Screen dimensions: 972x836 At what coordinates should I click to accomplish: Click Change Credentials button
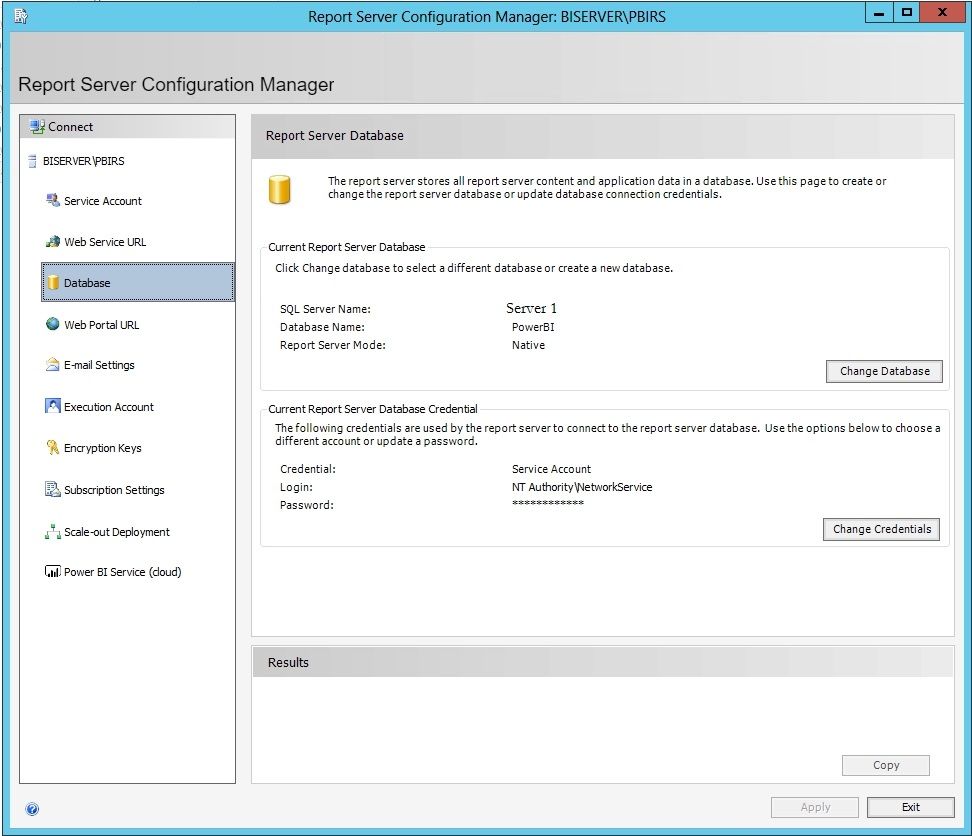tap(881, 529)
